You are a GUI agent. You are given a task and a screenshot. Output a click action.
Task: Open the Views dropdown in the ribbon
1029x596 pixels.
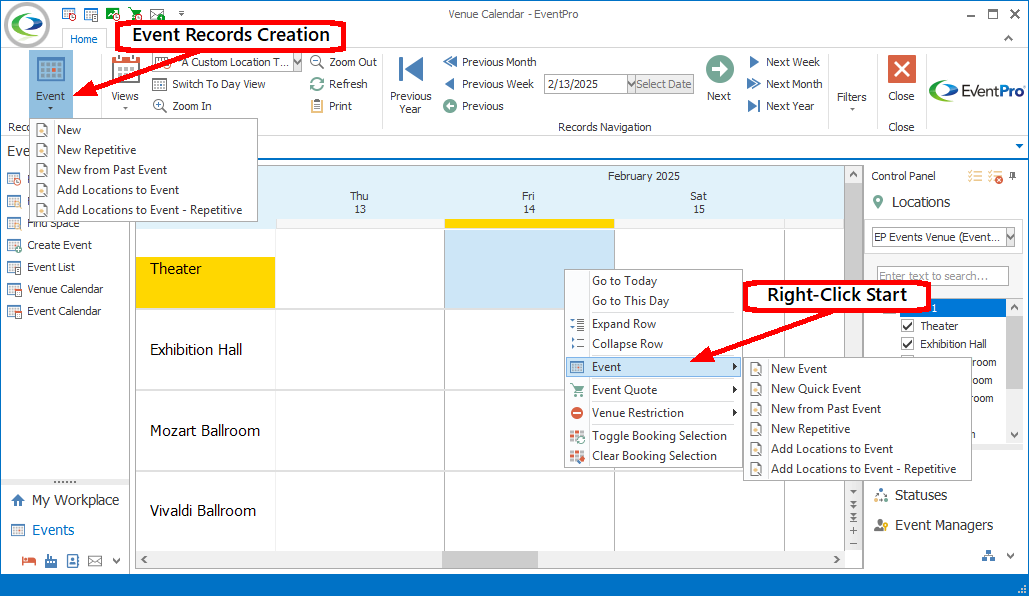(125, 83)
